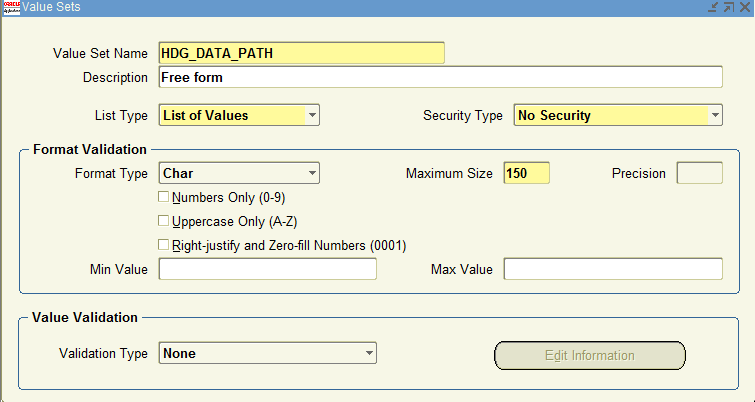This screenshot has height=402, width=755.
Task: Minimize the Value Sets window
Action: tap(713, 7)
